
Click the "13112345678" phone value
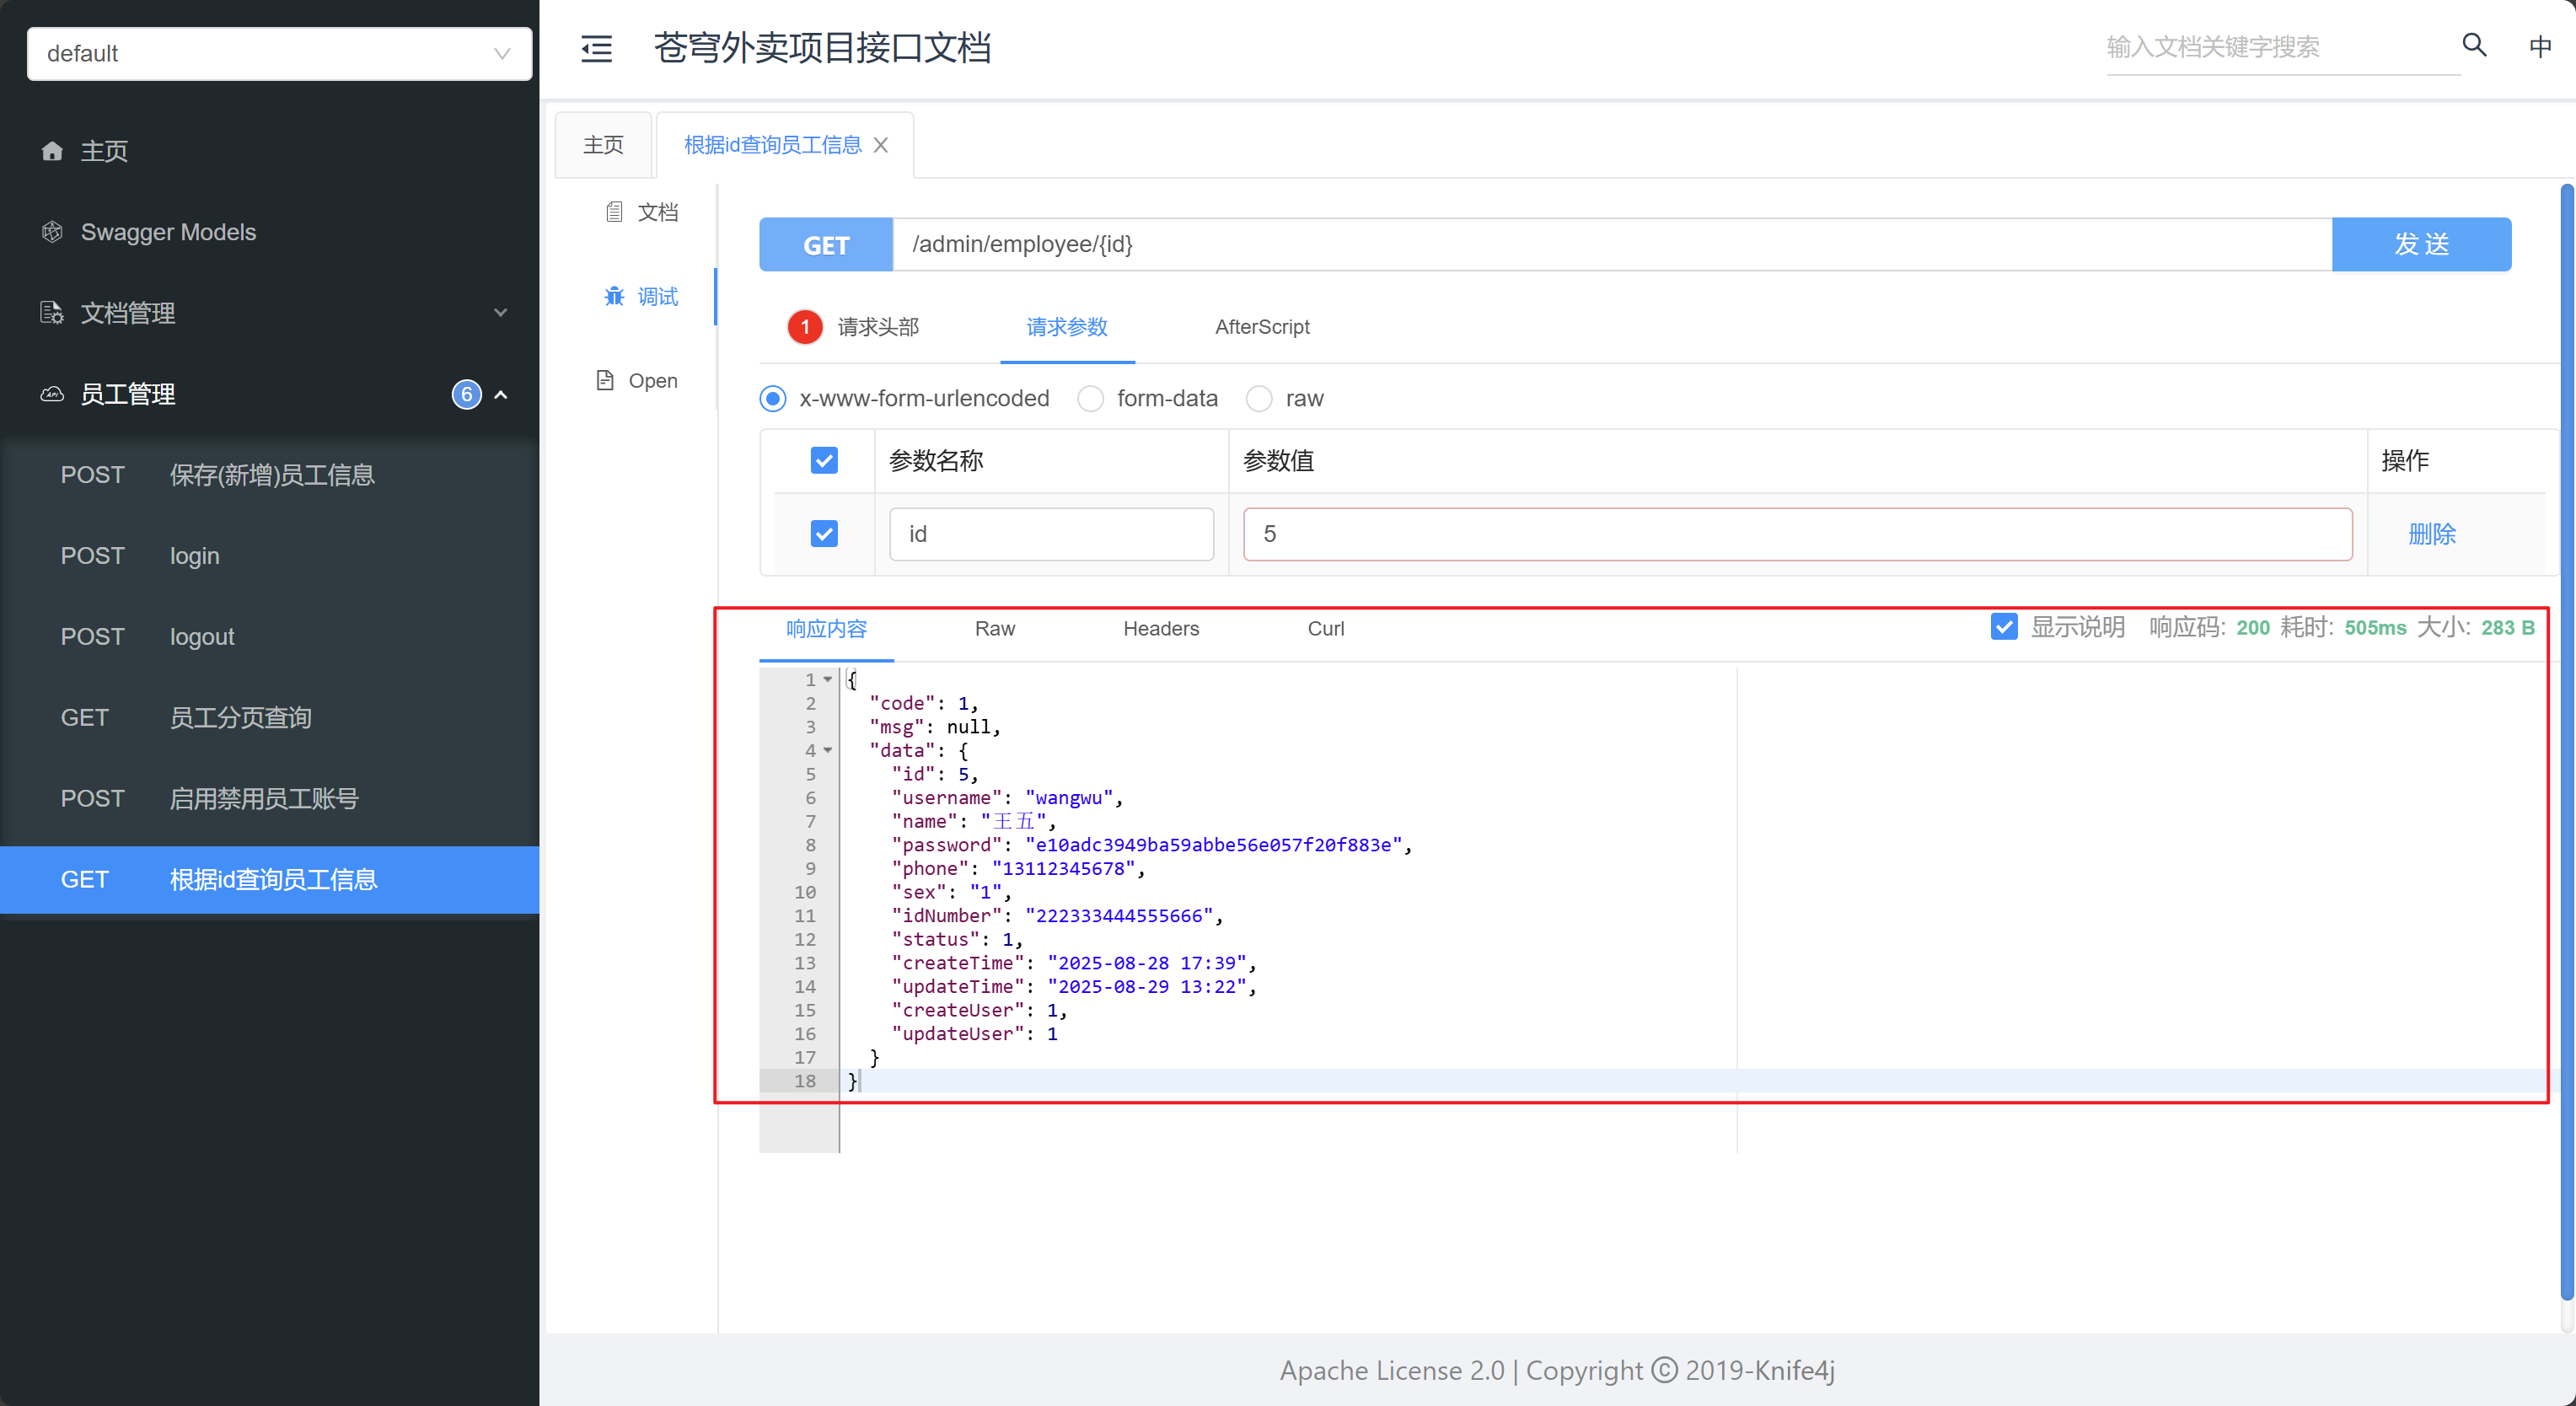(x=1064, y=869)
